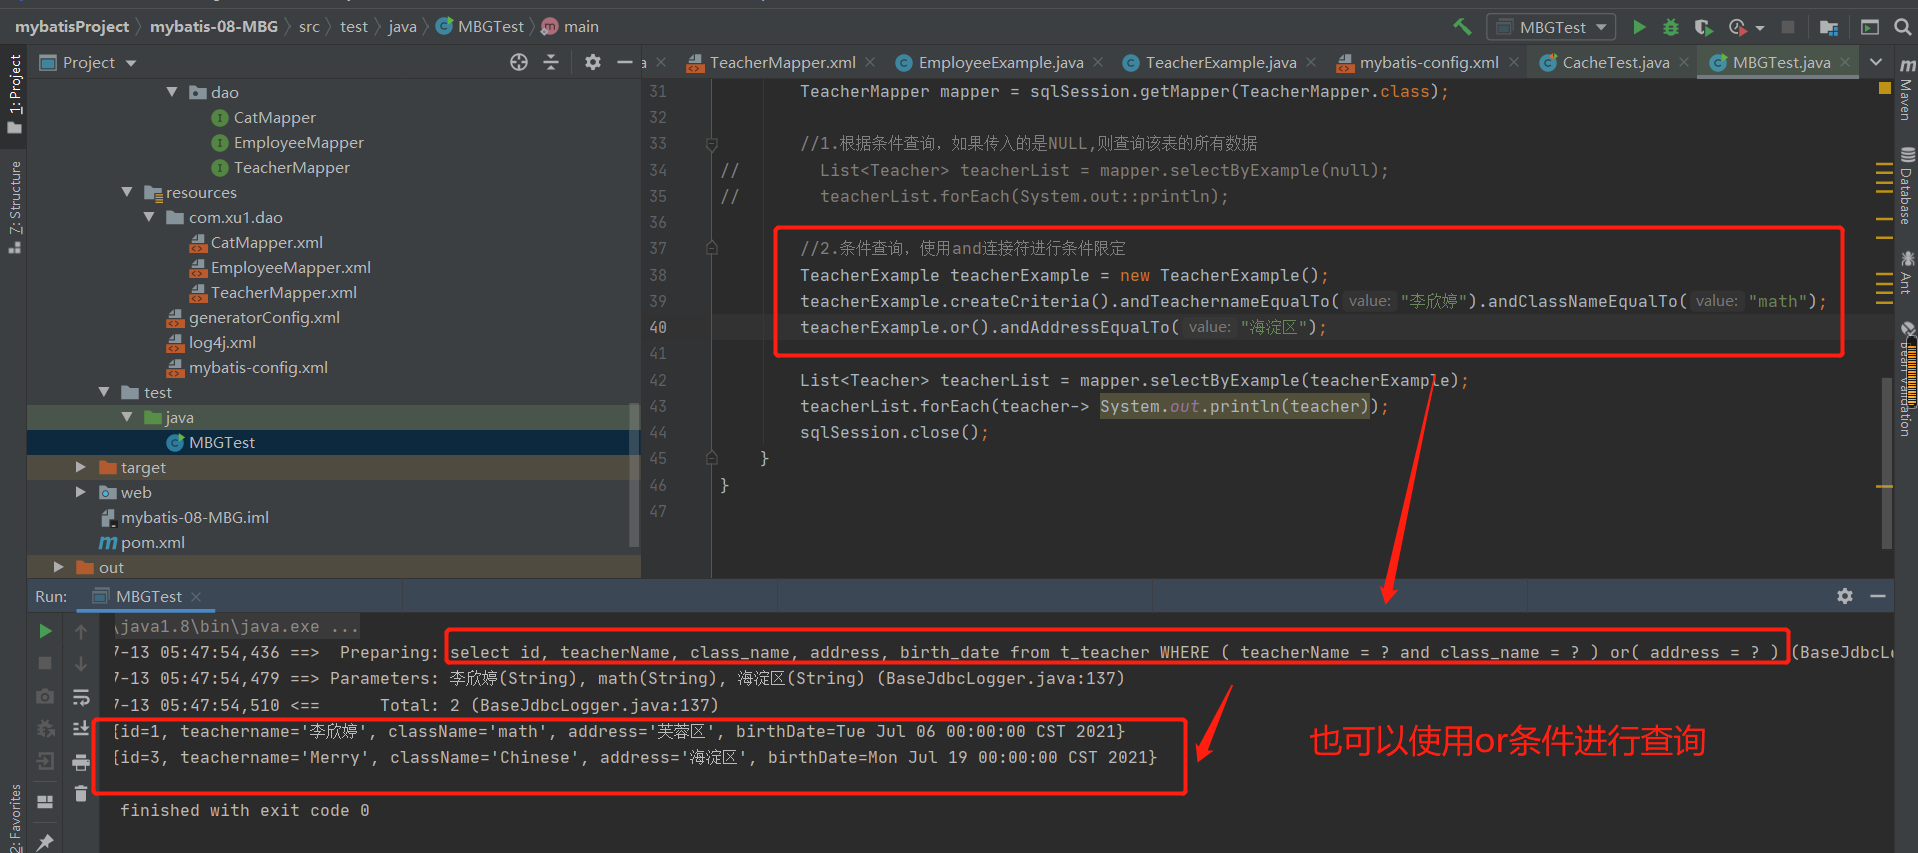
Task: Expand the web folder
Action: click(81, 492)
